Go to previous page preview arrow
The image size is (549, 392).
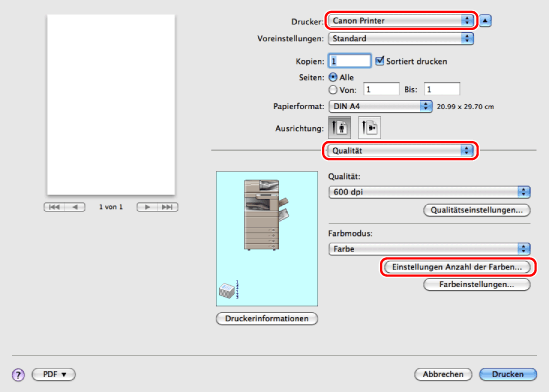75,207
